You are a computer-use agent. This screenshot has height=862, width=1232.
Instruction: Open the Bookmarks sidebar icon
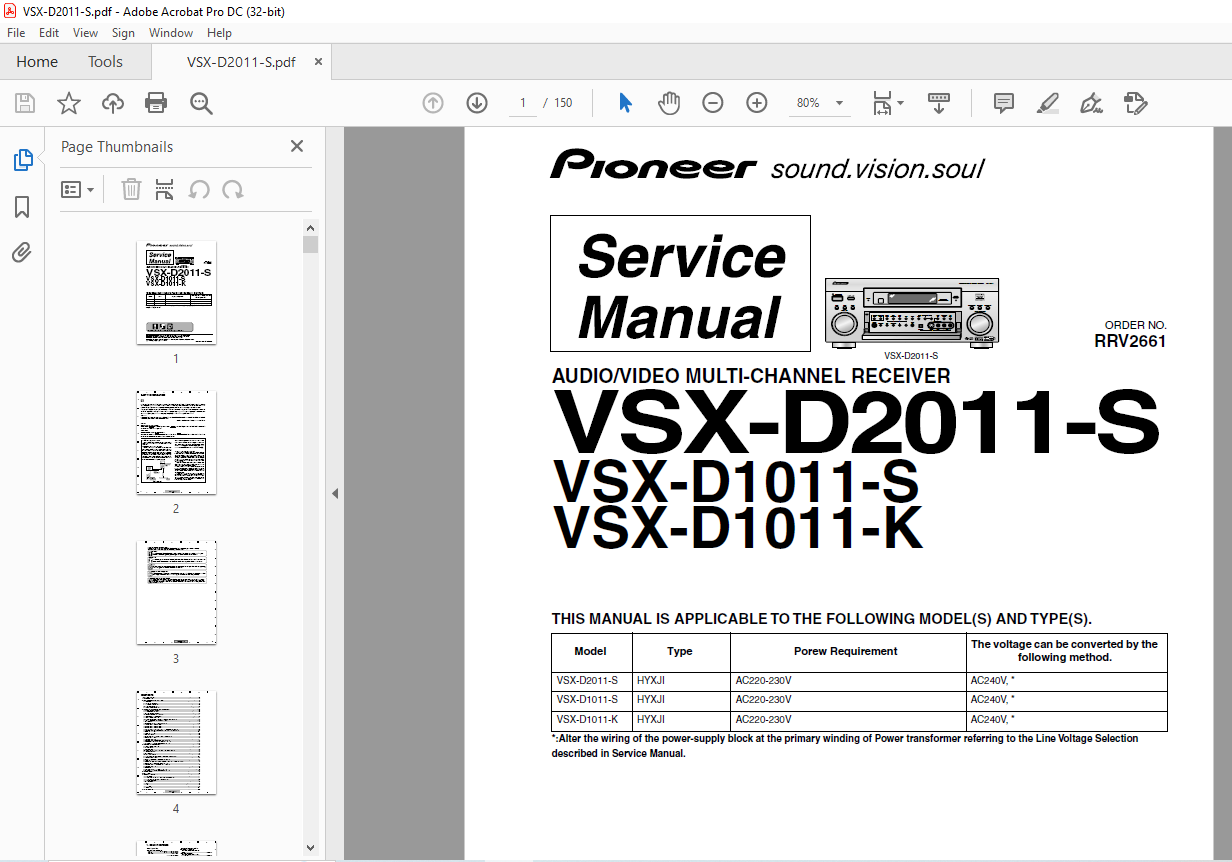tap(22, 207)
